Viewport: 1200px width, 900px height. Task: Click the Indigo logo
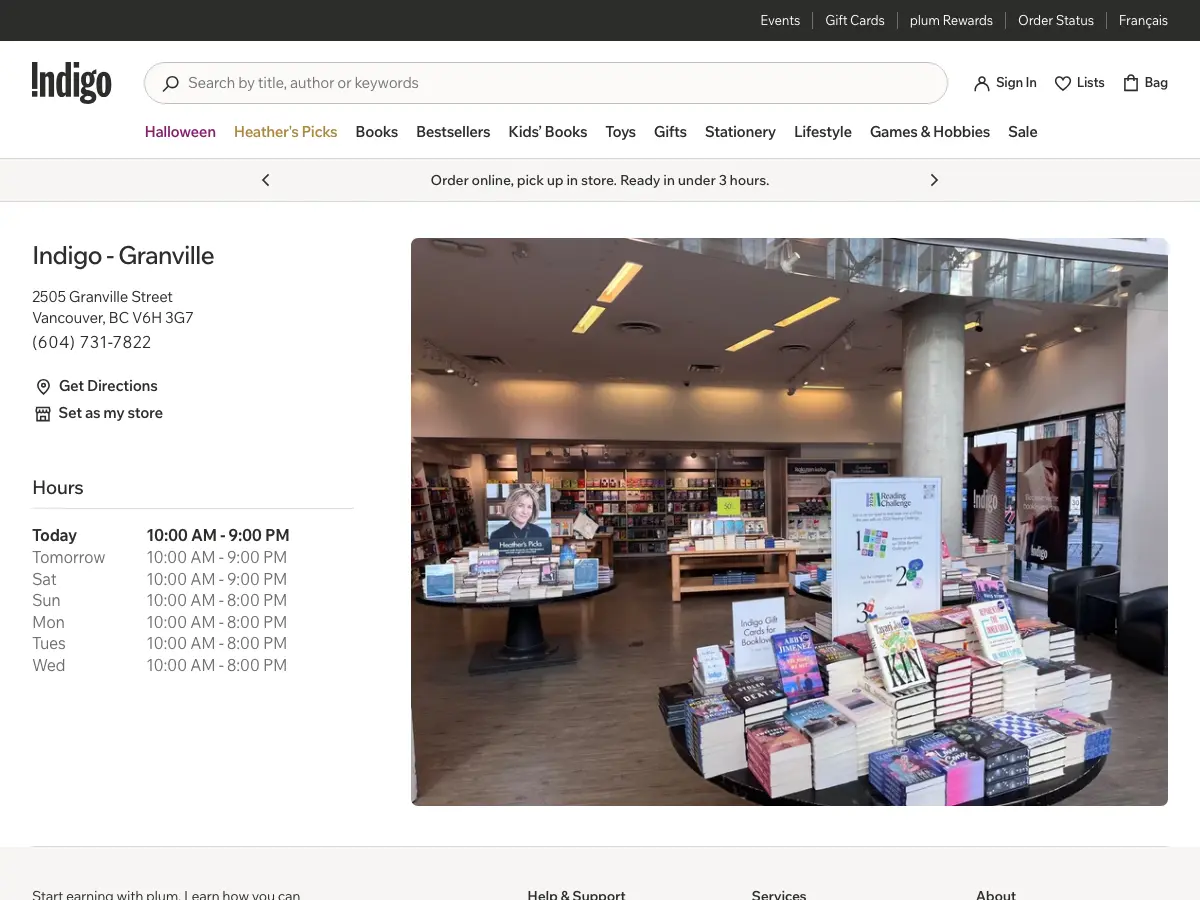pyautogui.click(x=71, y=82)
